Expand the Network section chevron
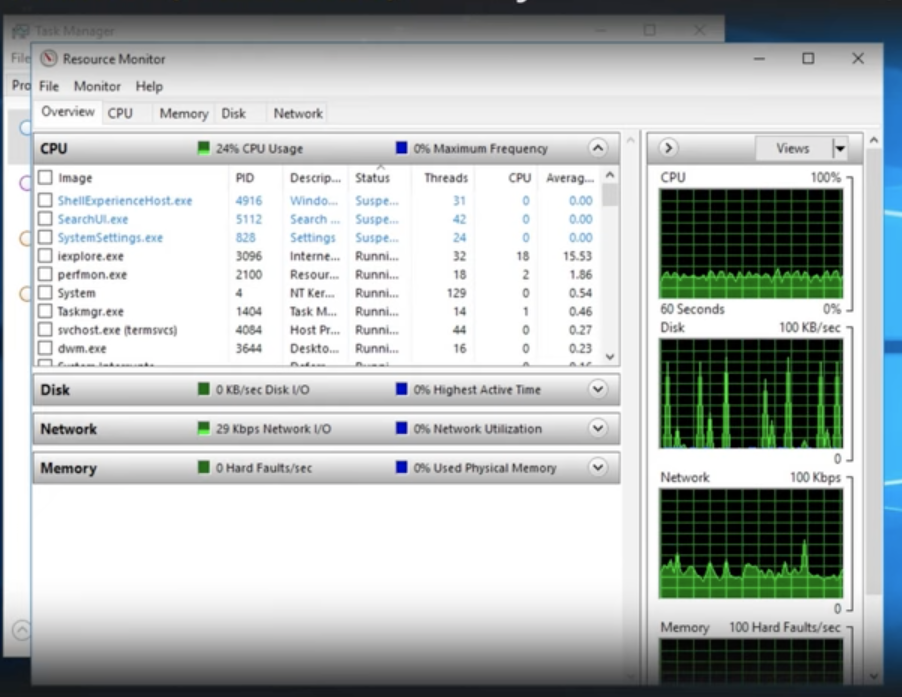Viewport: 902px width, 697px height. pyautogui.click(x=598, y=428)
